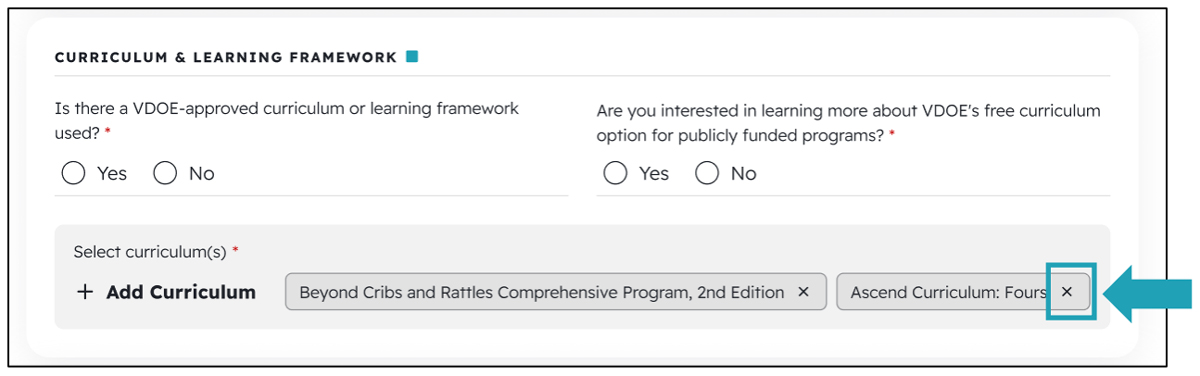Click the plus icon beside Add Curriculum

coord(85,292)
